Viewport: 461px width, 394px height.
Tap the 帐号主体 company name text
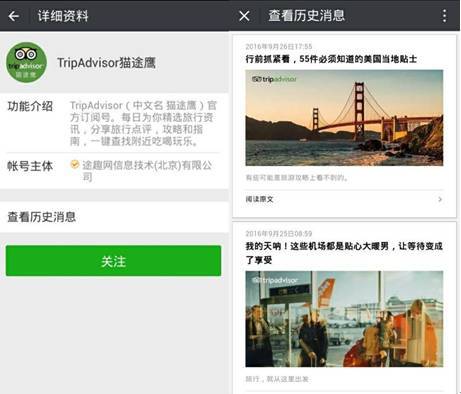pos(147,170)
